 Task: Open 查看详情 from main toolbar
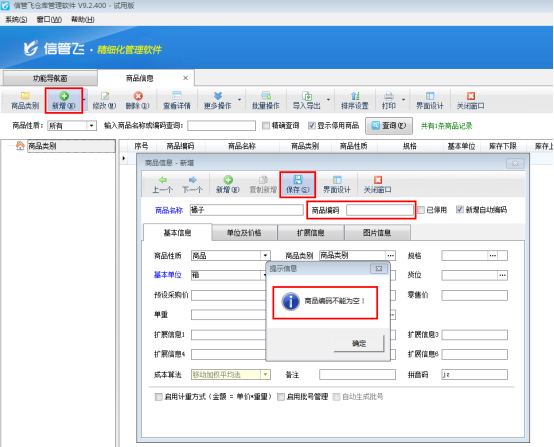(177, 100)
